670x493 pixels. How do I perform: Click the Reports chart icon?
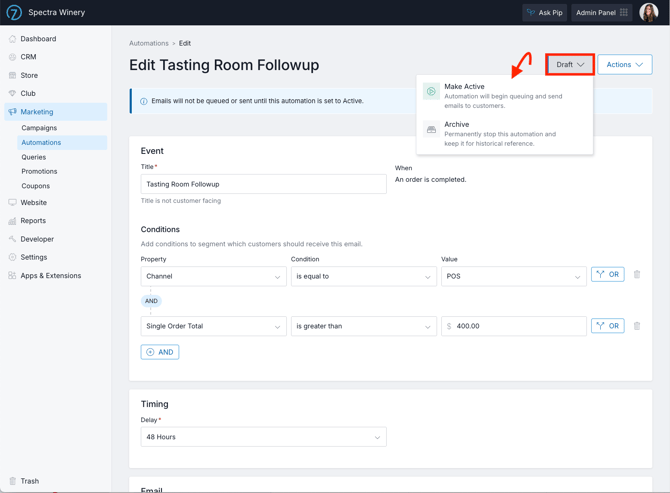point(12,221)
